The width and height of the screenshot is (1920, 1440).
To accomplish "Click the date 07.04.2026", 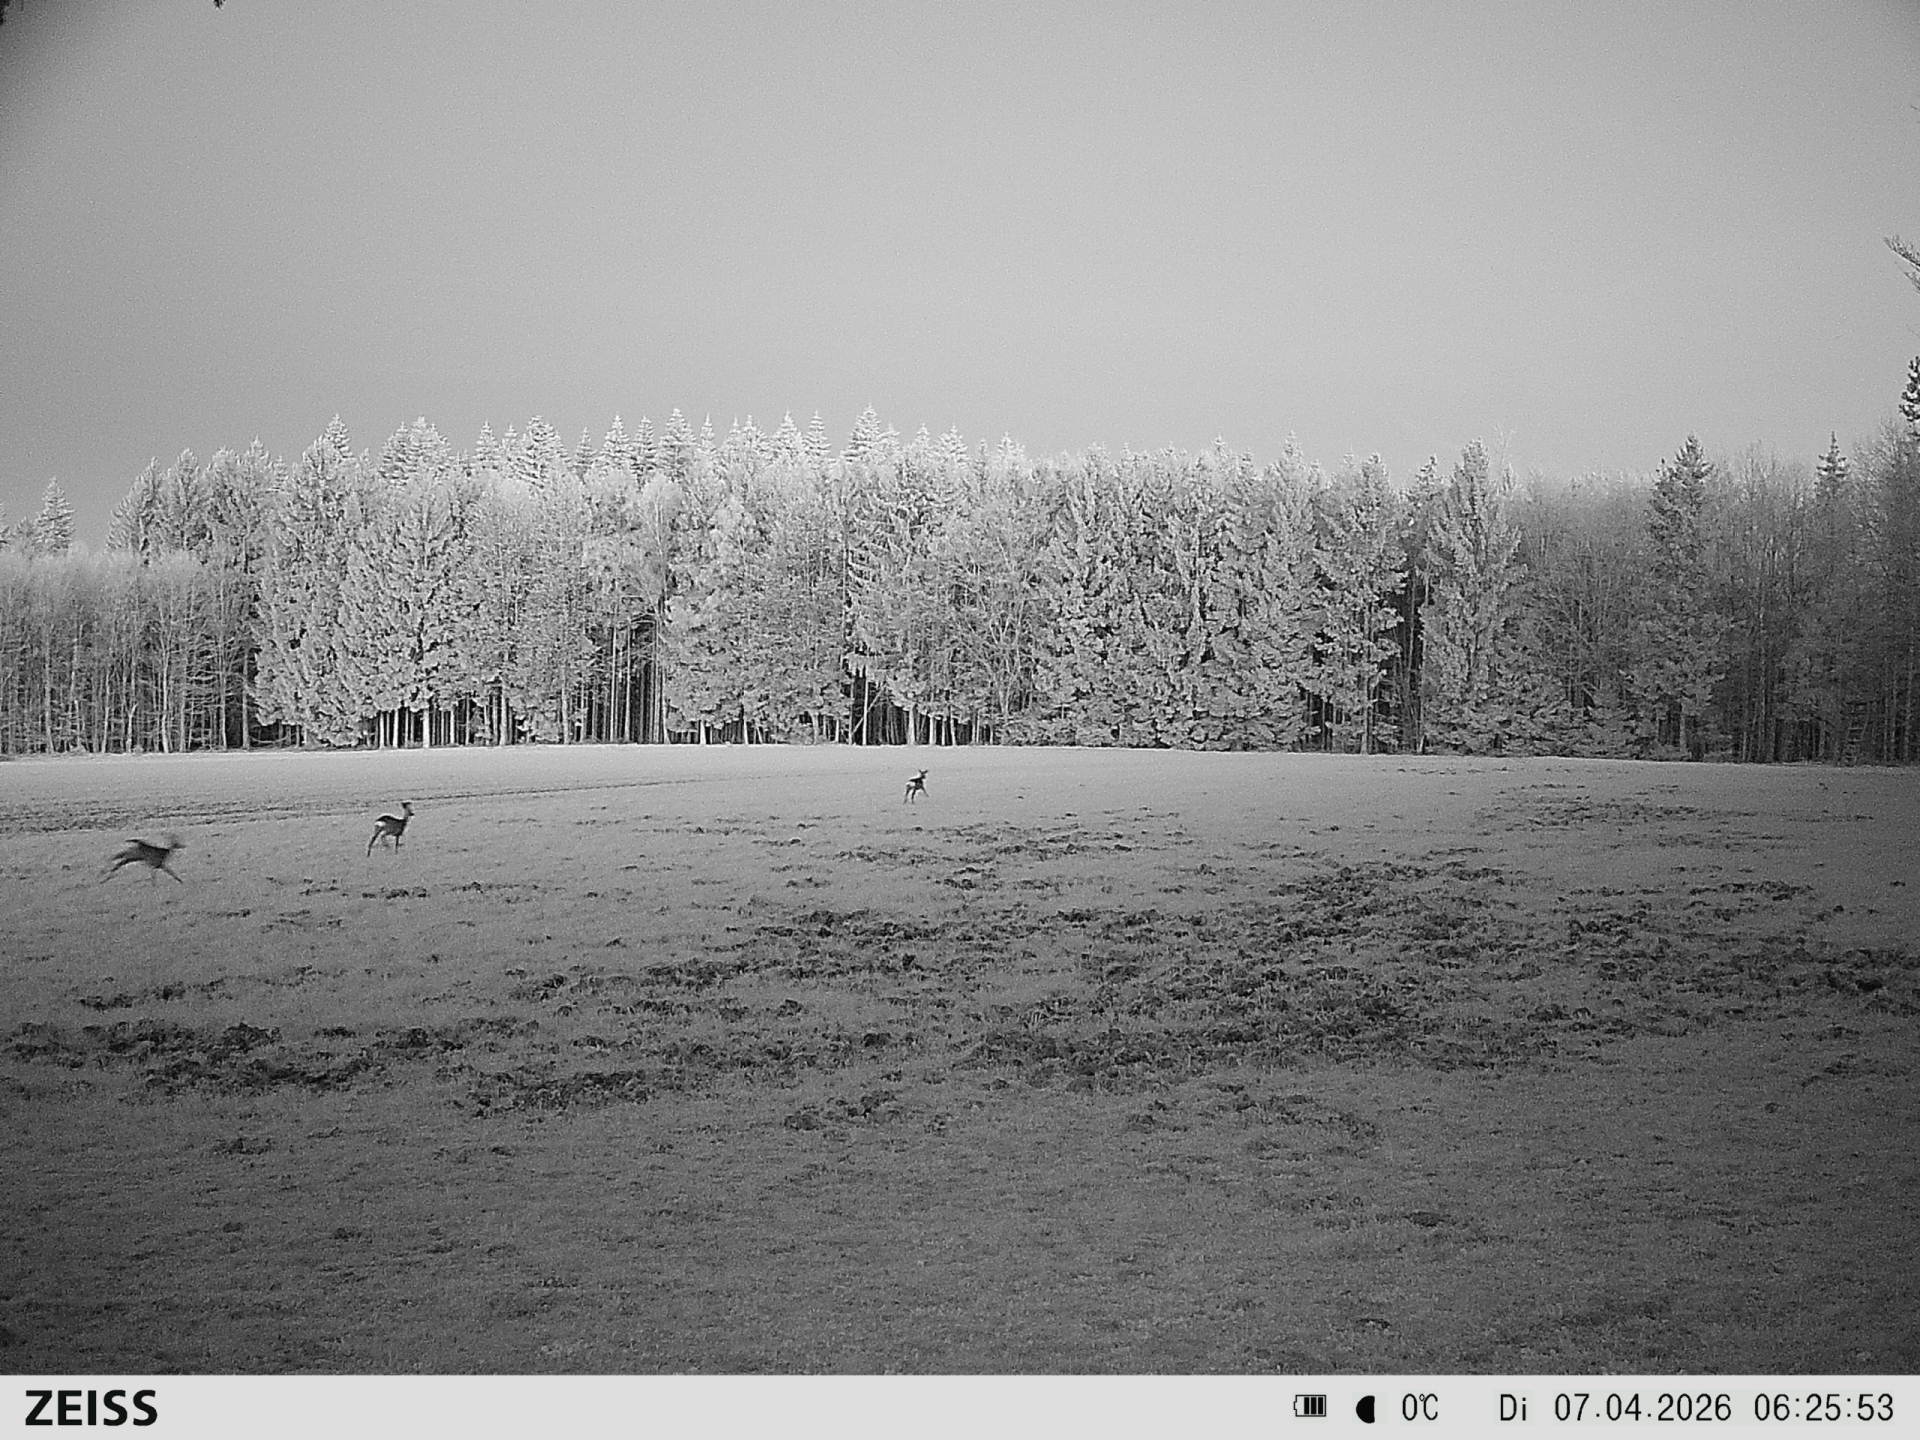I will (1642, 1408).
